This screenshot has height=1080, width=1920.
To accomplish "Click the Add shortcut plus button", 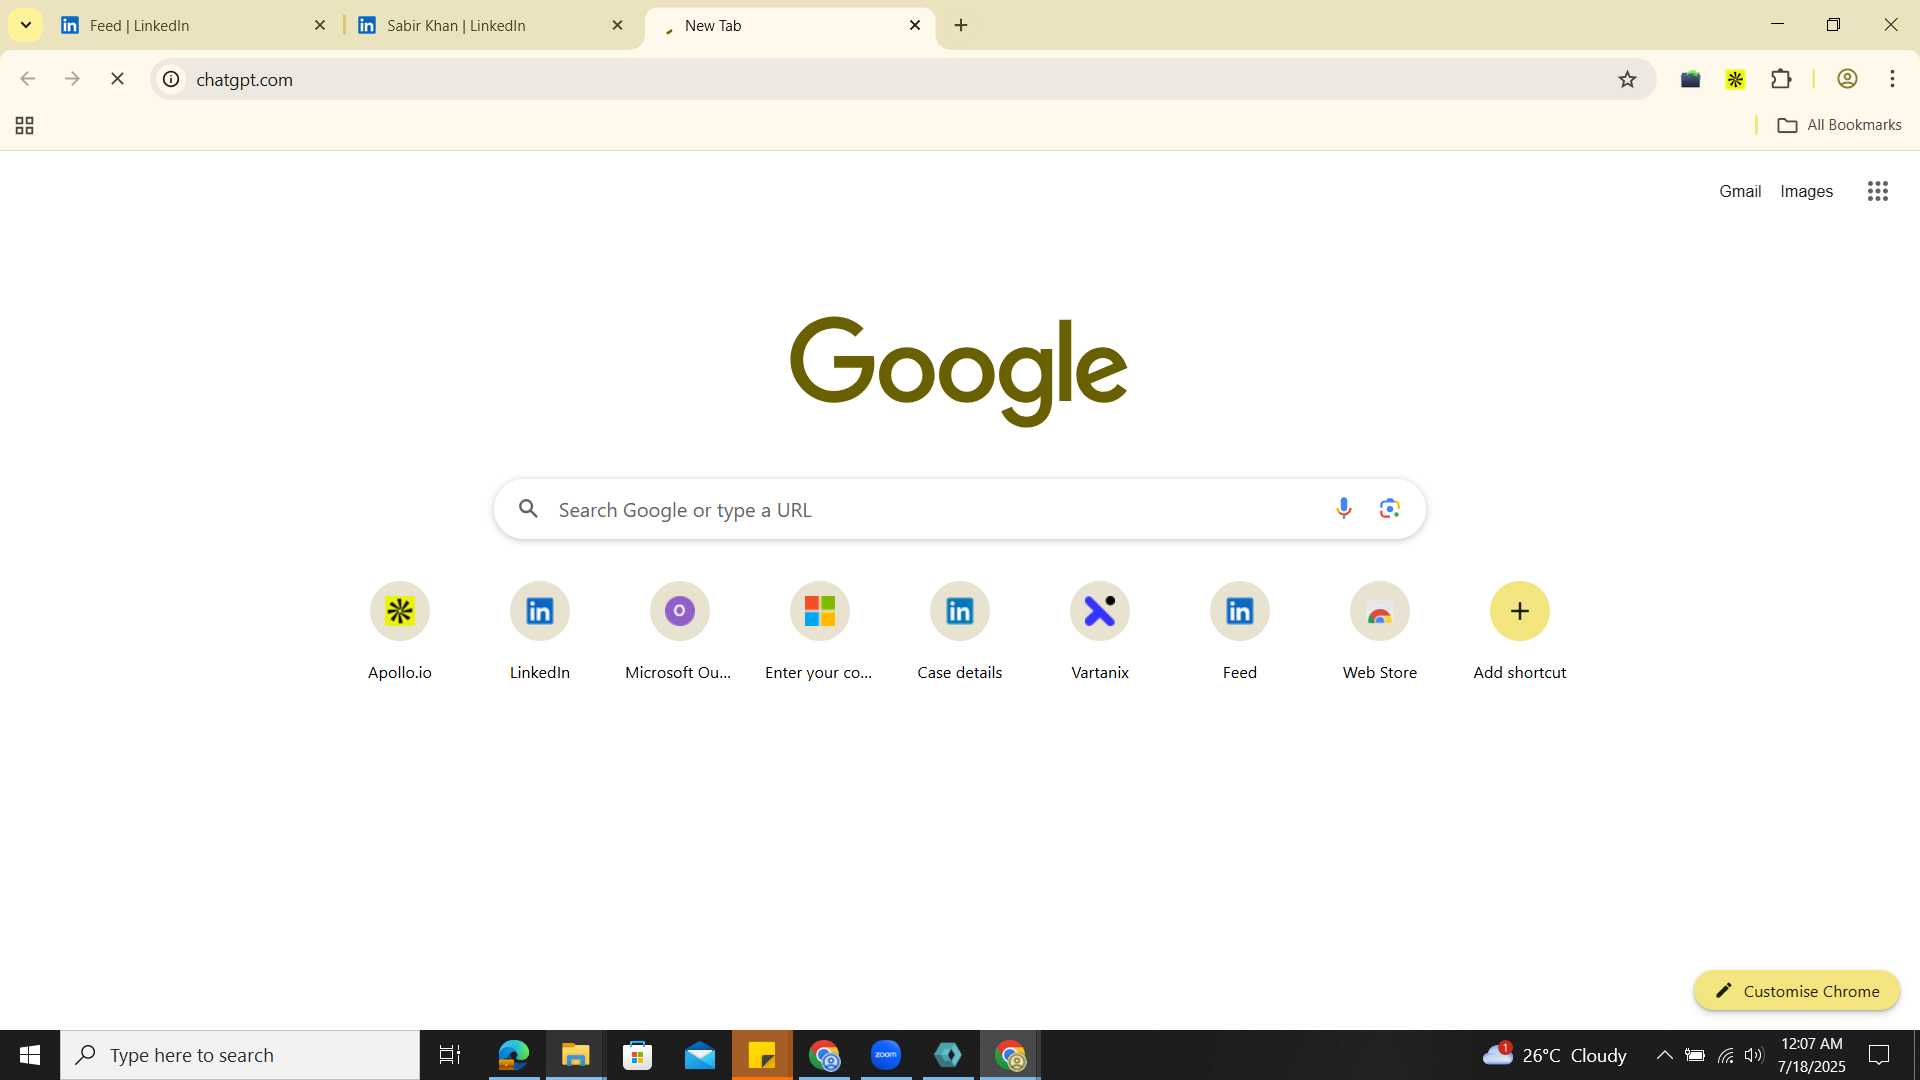I will pos(1519,611).
